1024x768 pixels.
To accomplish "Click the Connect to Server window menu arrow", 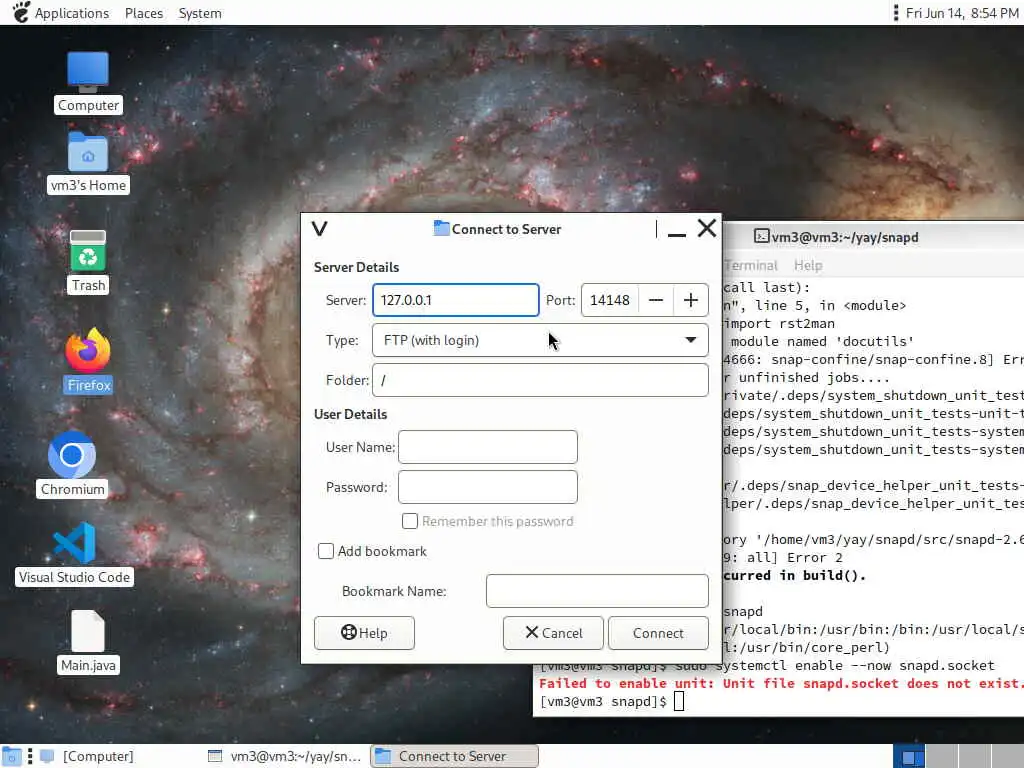I will [x=319, y=229].
